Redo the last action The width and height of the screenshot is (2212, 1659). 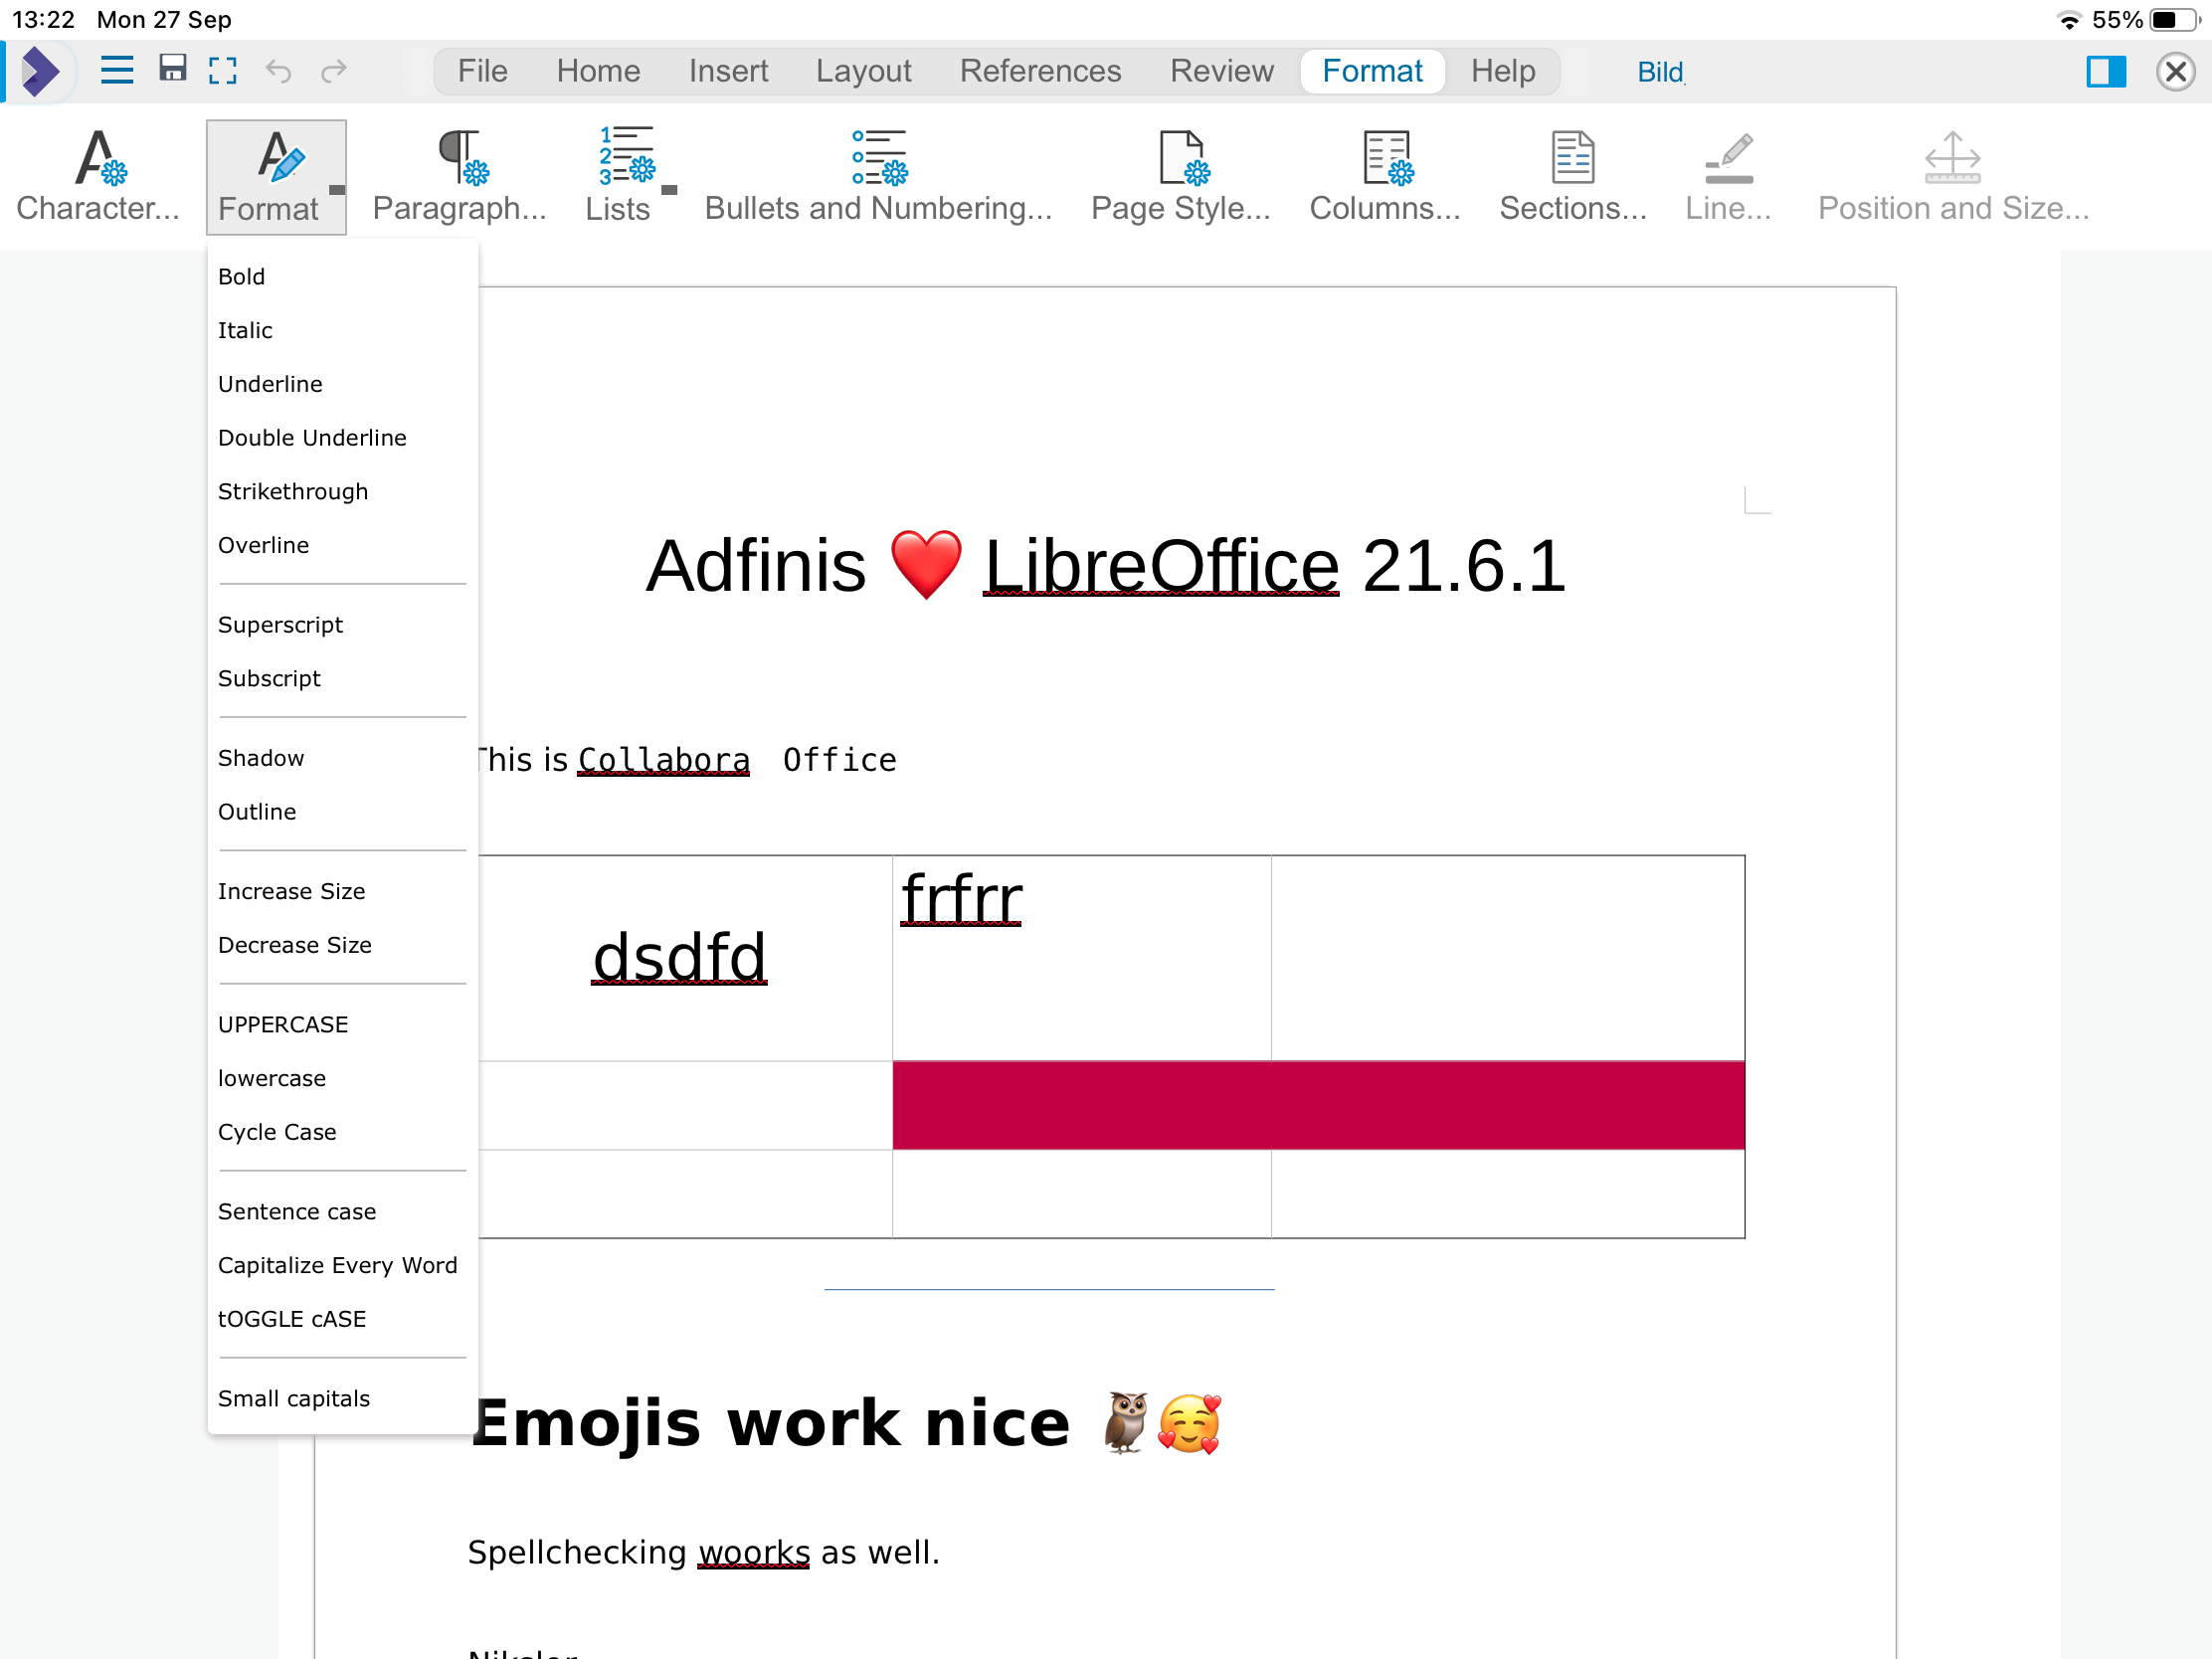point(333,71)
